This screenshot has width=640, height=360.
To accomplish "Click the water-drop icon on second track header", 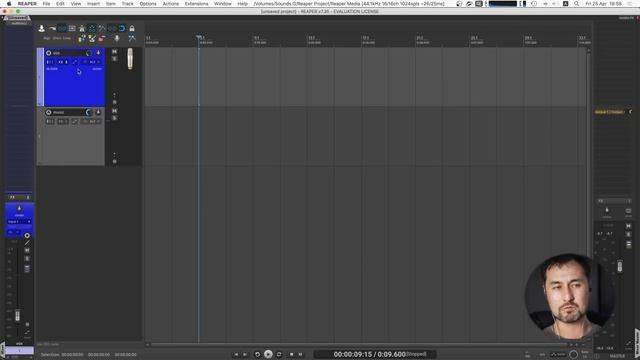I will click(98, 112).
